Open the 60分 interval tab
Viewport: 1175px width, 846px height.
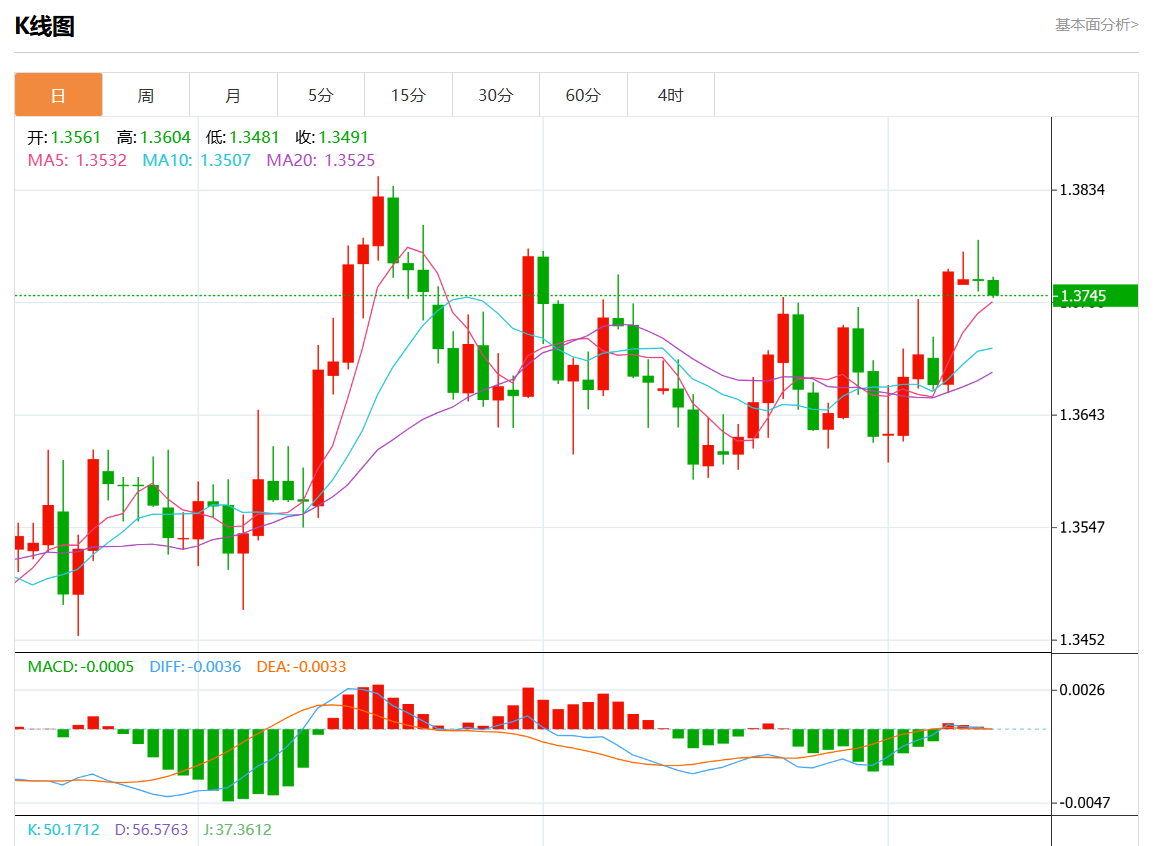point(583,95)
